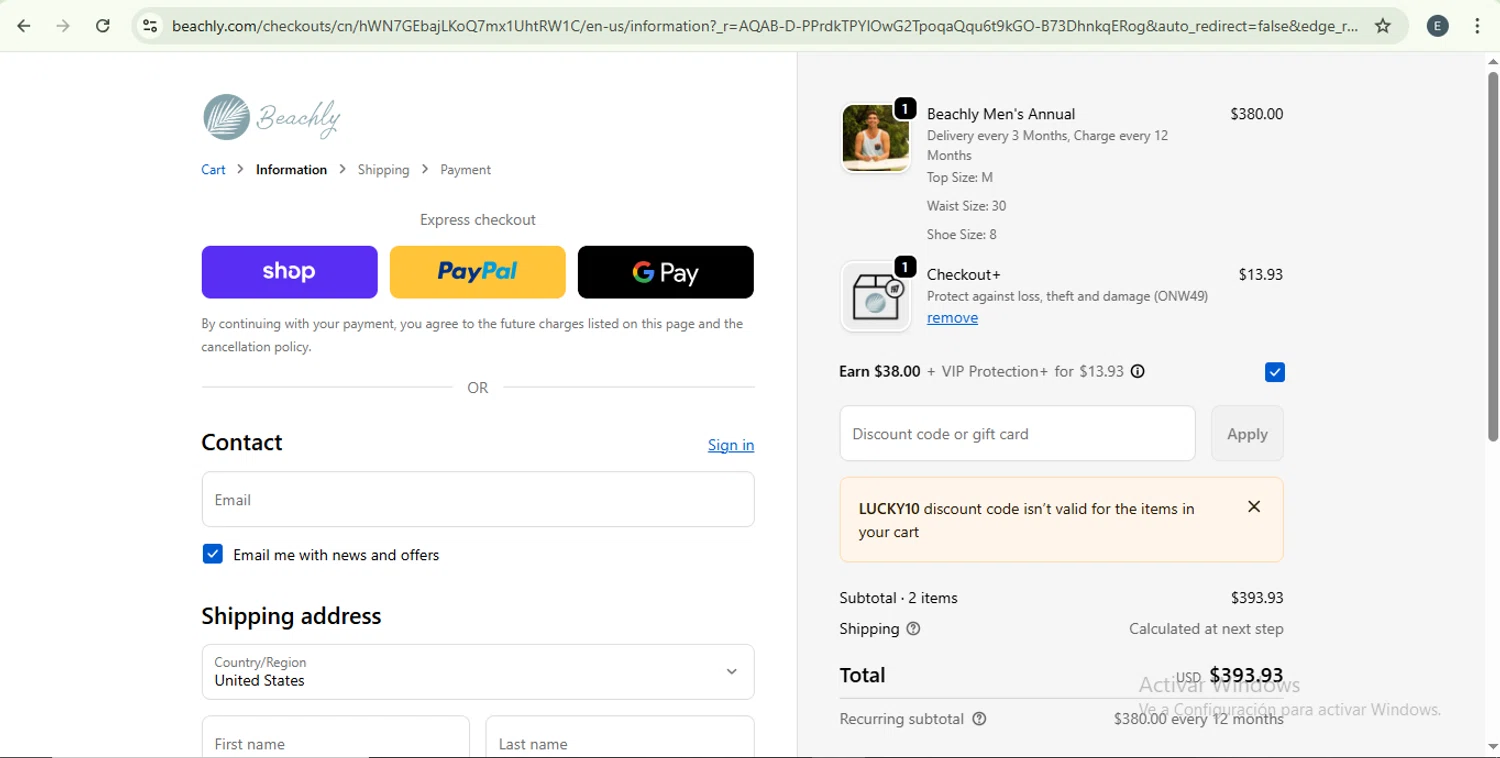1500x758 pixels.
Task: Click 'Subtotal · 2 items' label
Action: 898,598
